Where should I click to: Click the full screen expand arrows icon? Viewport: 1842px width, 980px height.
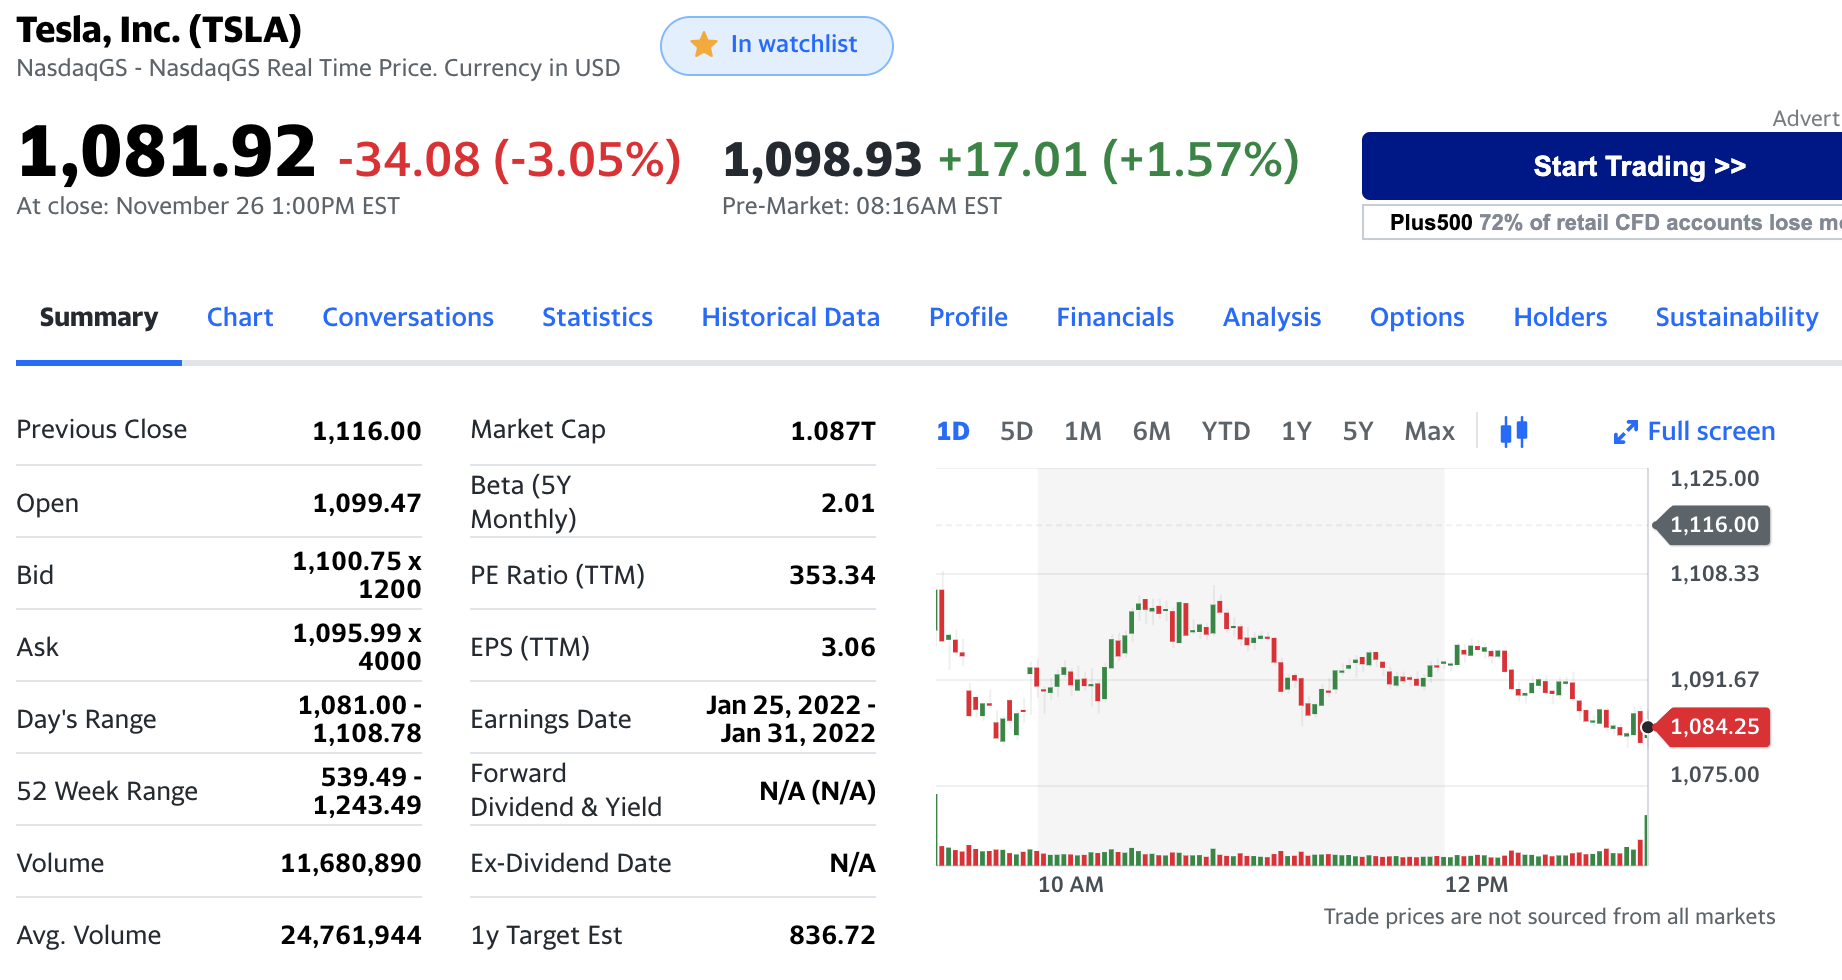1625,432
